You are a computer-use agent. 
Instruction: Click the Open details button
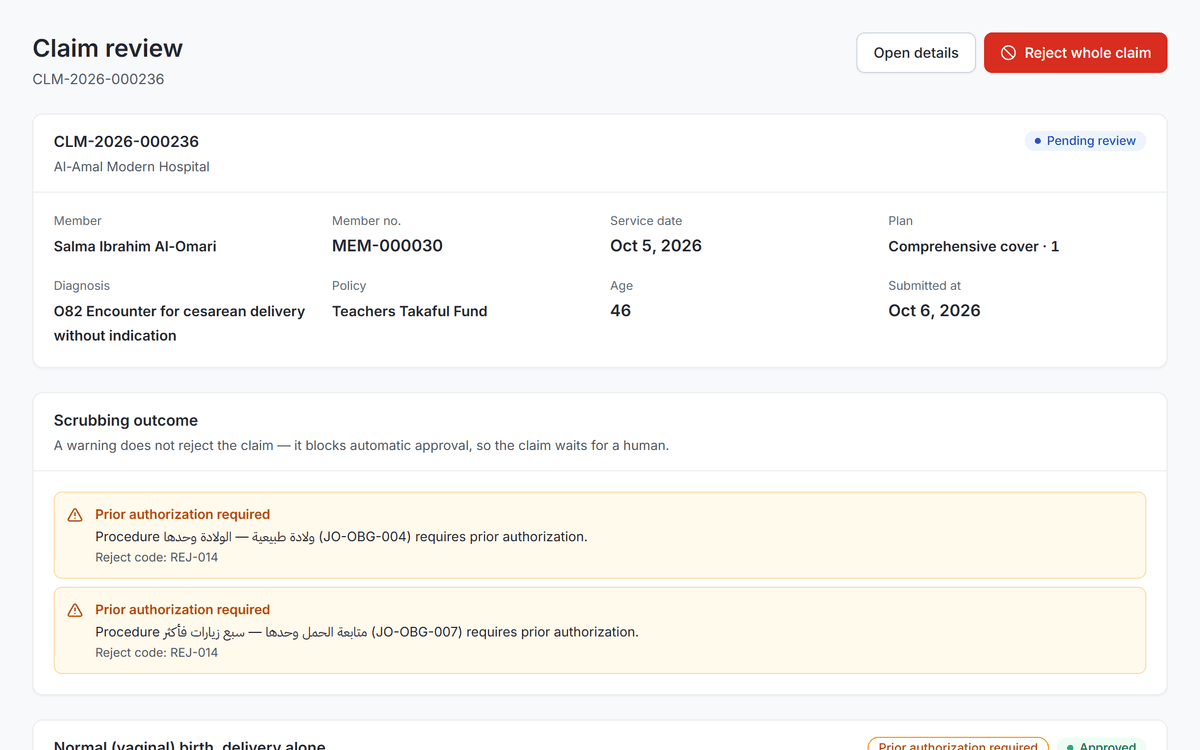click(916, 53)
